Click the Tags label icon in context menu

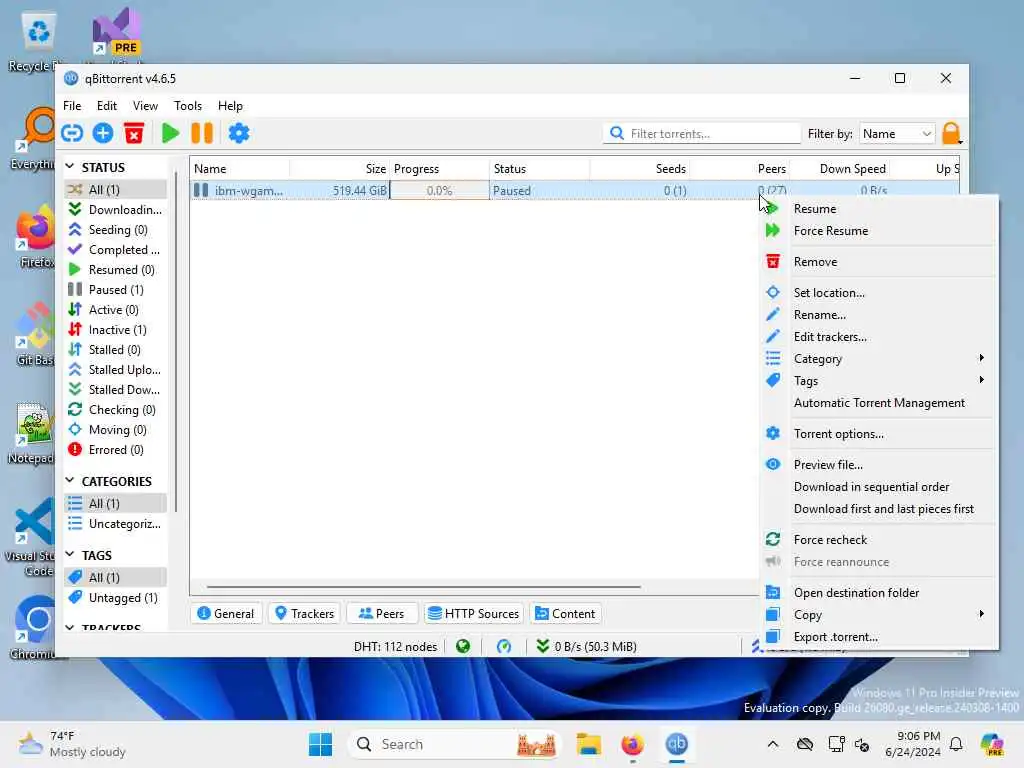pyautogui.click(x=773, y=380)
